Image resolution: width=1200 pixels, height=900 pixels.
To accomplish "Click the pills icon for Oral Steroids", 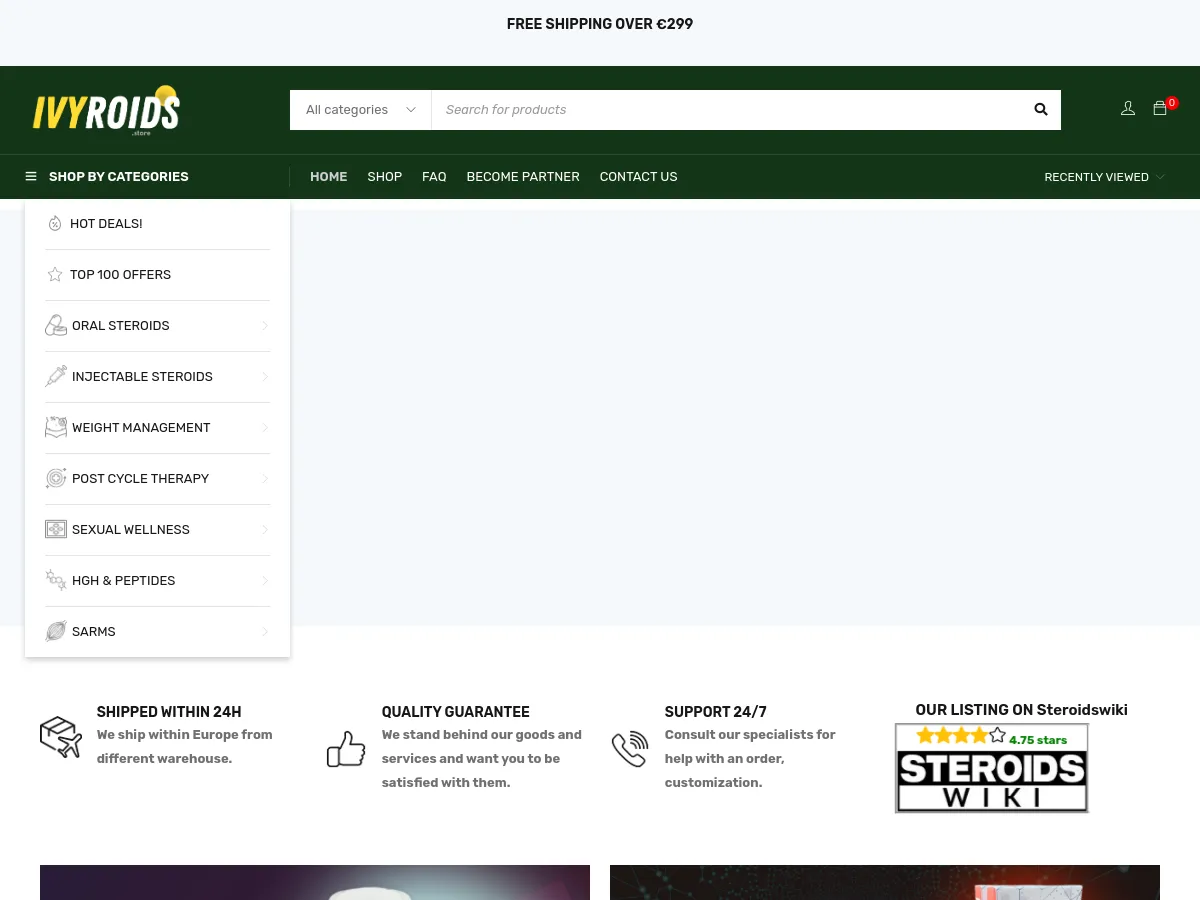I will 56,326.
